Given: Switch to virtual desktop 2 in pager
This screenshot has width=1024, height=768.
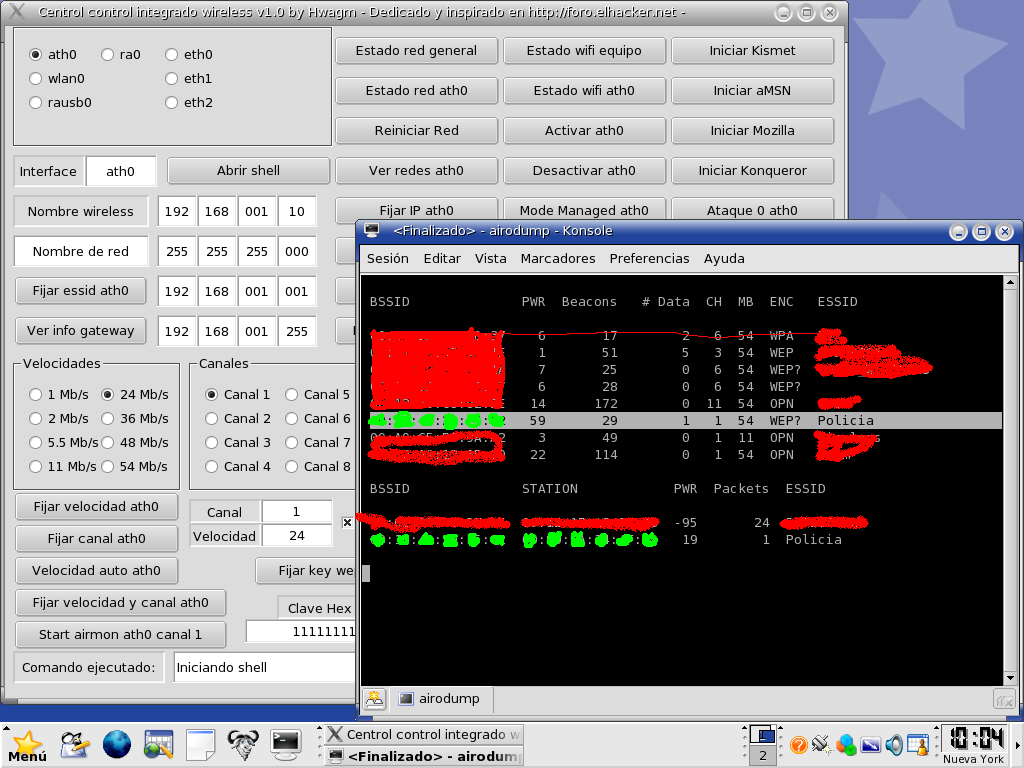Looking at the screenshot, I should point(762,755).
